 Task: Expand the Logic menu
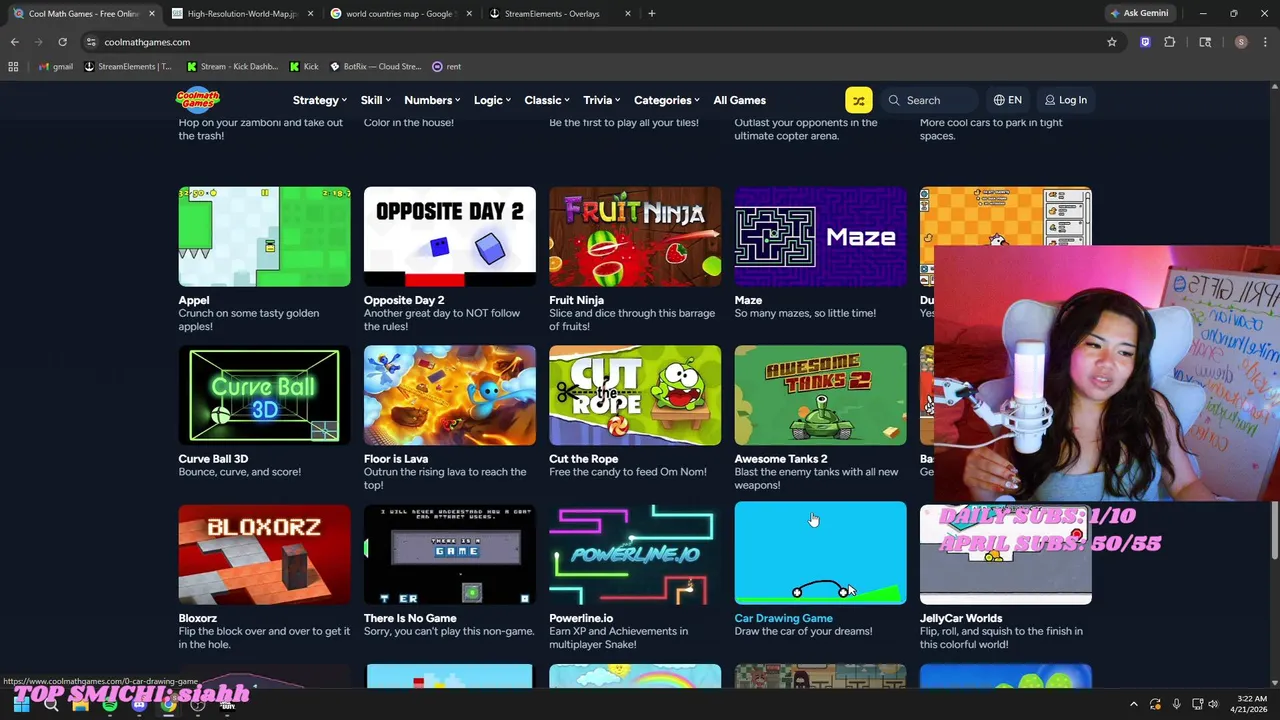[x=492, y=100]
